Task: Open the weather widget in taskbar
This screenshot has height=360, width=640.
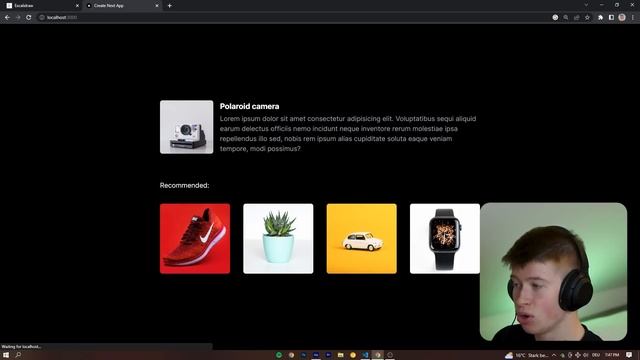Action: [x=526, y=355]
